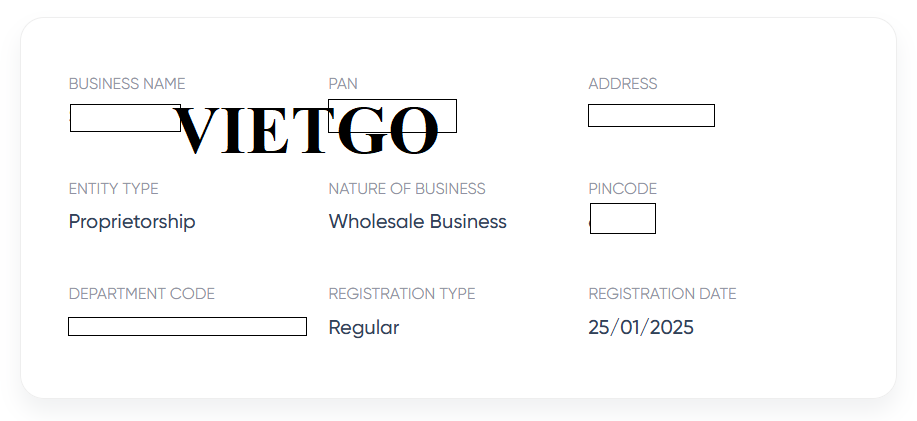Click the REGISTRATION DATE label
917x421 pixels.
point(662,294)
